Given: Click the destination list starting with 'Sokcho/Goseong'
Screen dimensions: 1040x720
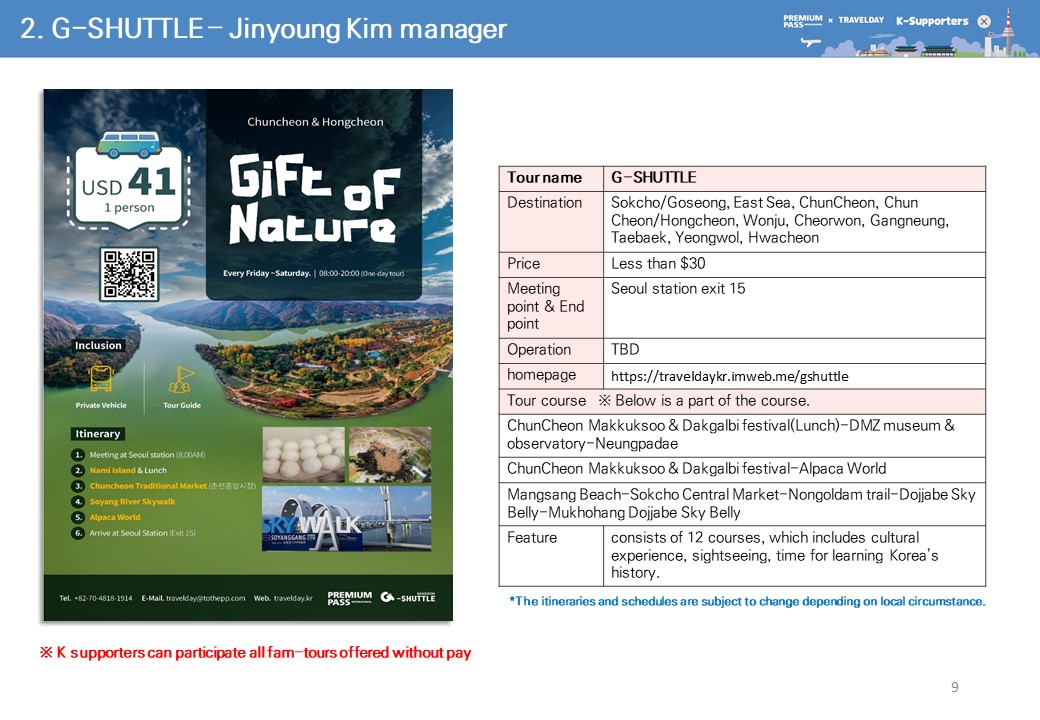Looking at the screenshot, I should click(x=795, y=221).
